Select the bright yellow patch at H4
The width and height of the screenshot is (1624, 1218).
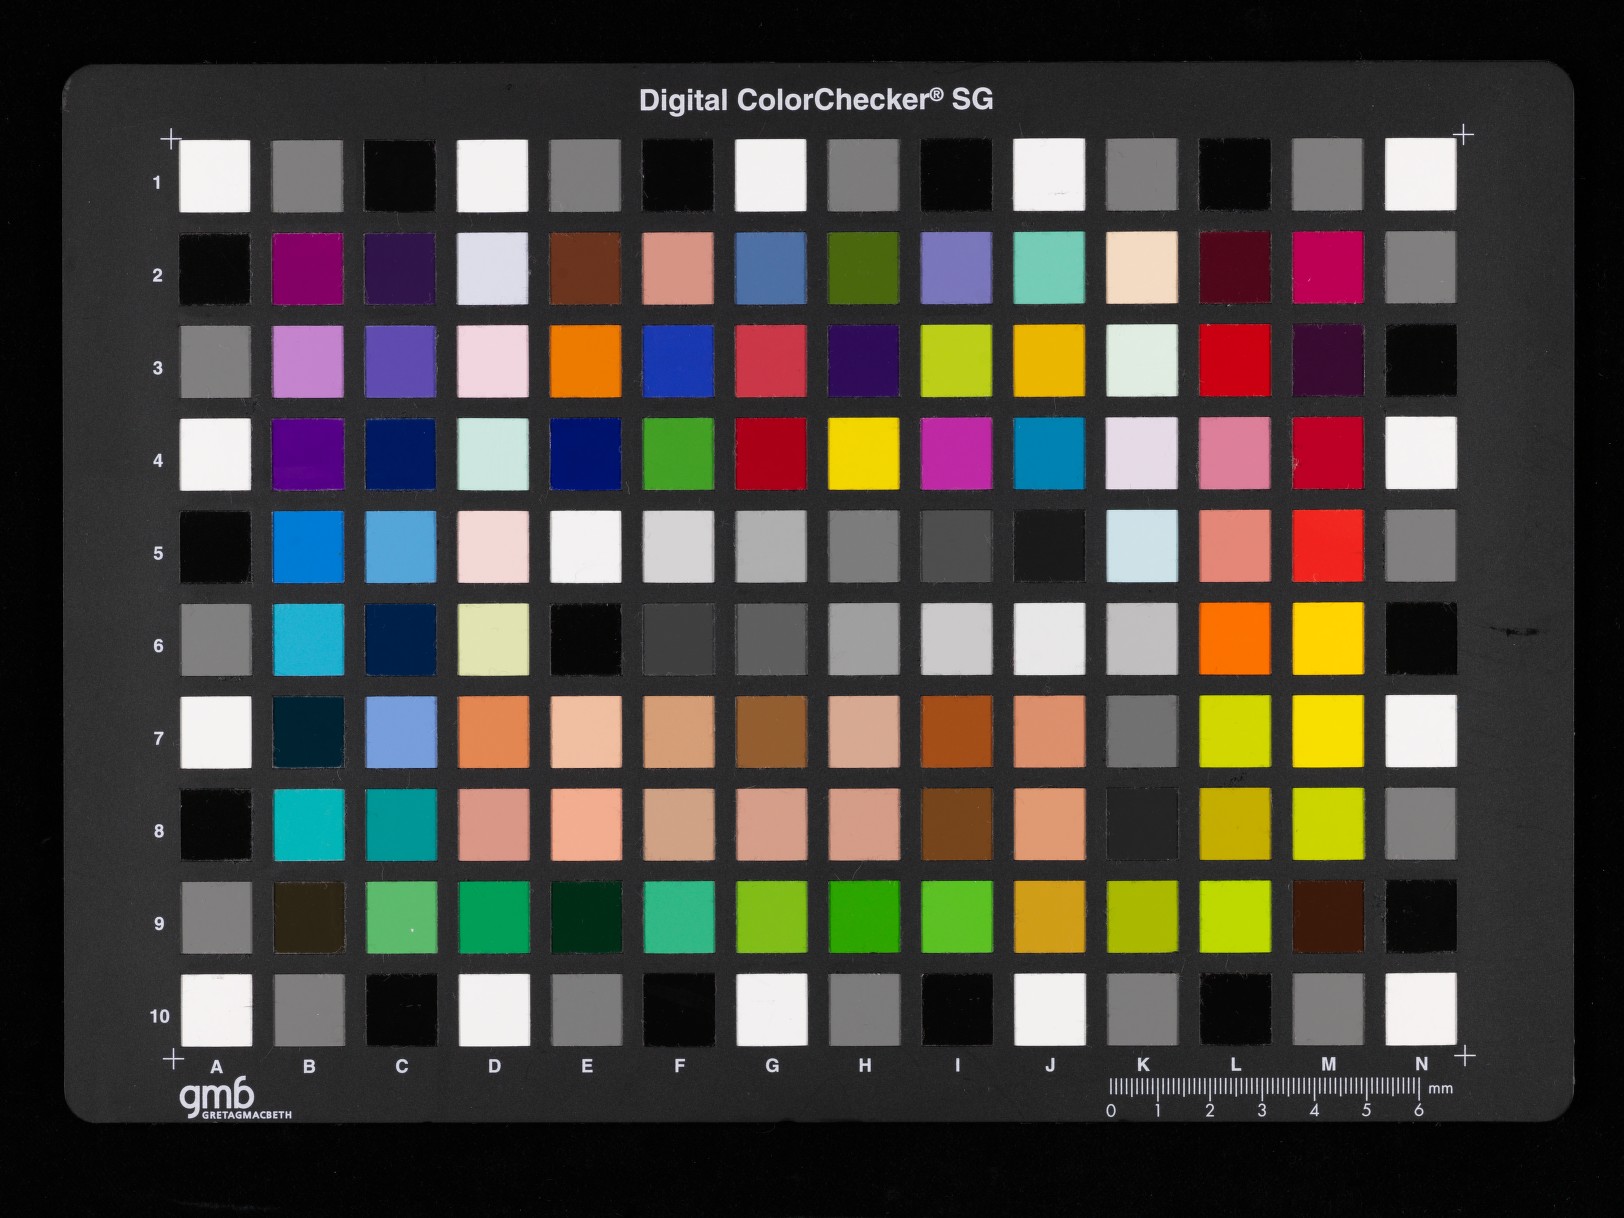point(863,454)
